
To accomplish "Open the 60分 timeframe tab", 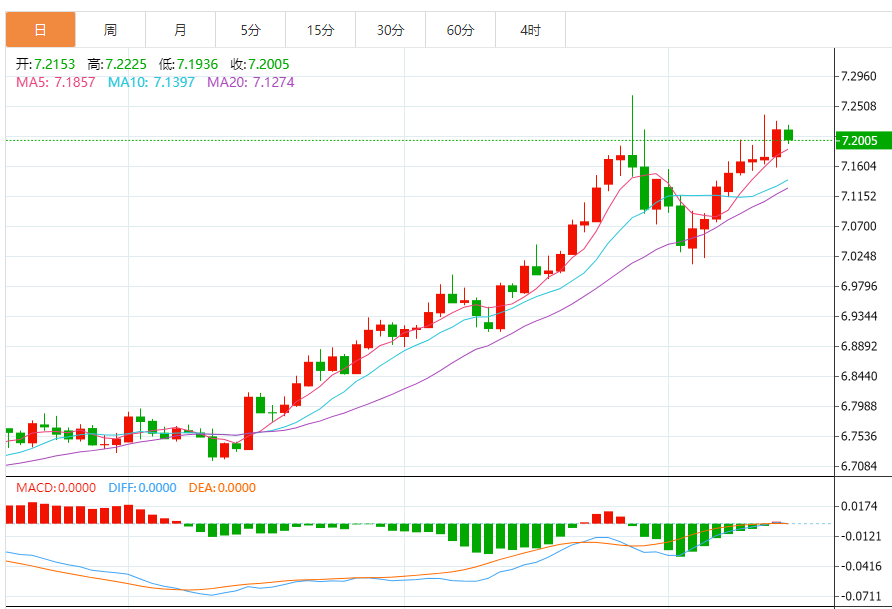I will (x=460, y=30).
